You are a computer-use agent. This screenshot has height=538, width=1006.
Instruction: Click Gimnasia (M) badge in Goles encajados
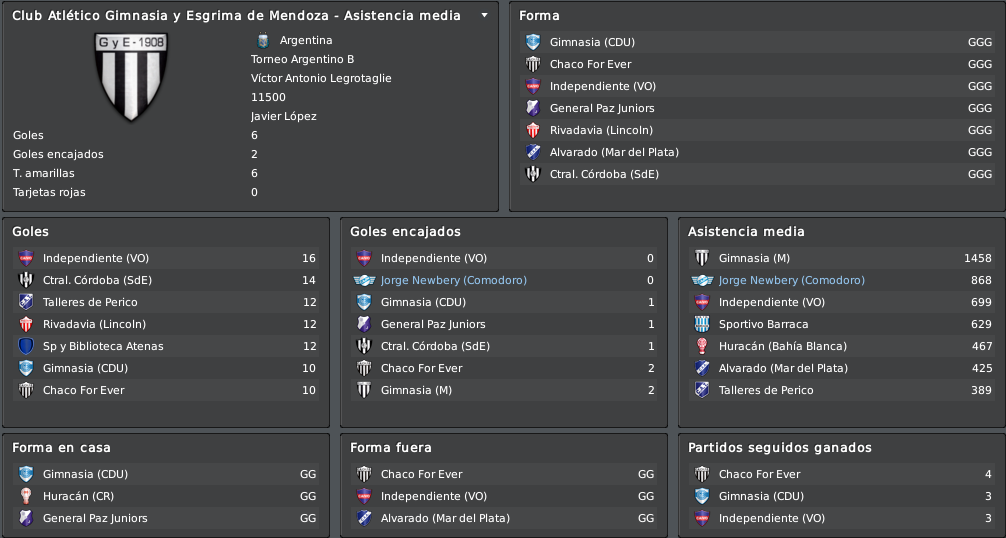[364, 390]
